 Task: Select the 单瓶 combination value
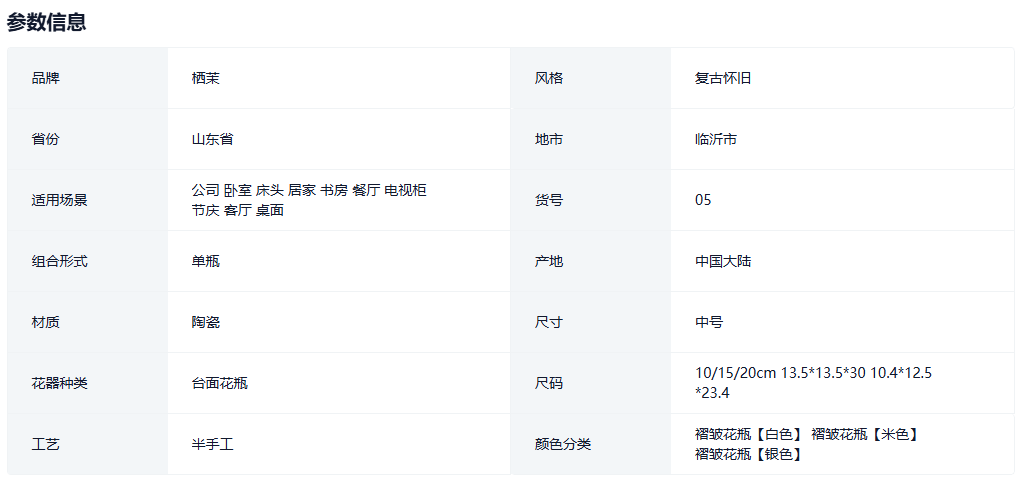(205, 261)
